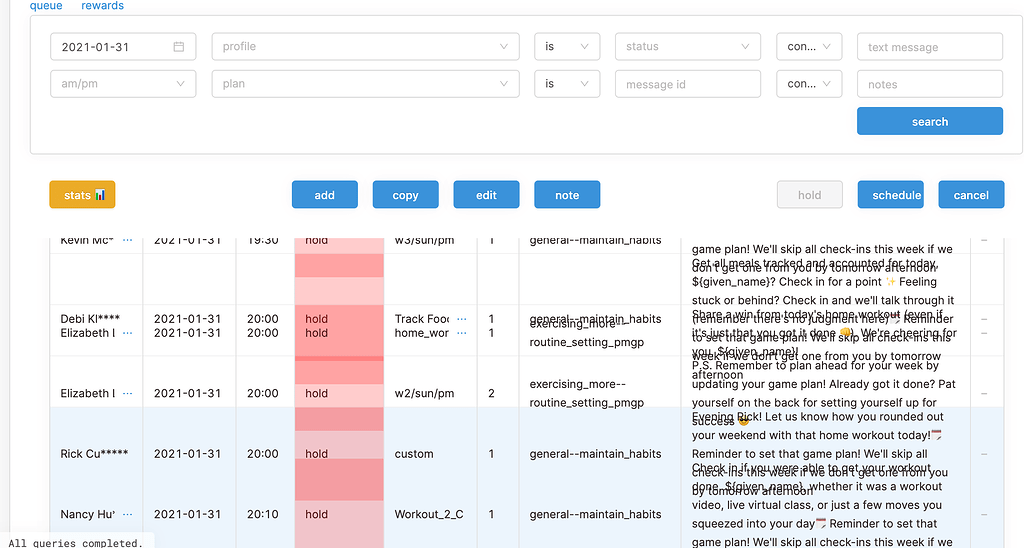Click the schedule button
The image size is (1024, 548).
891,195
